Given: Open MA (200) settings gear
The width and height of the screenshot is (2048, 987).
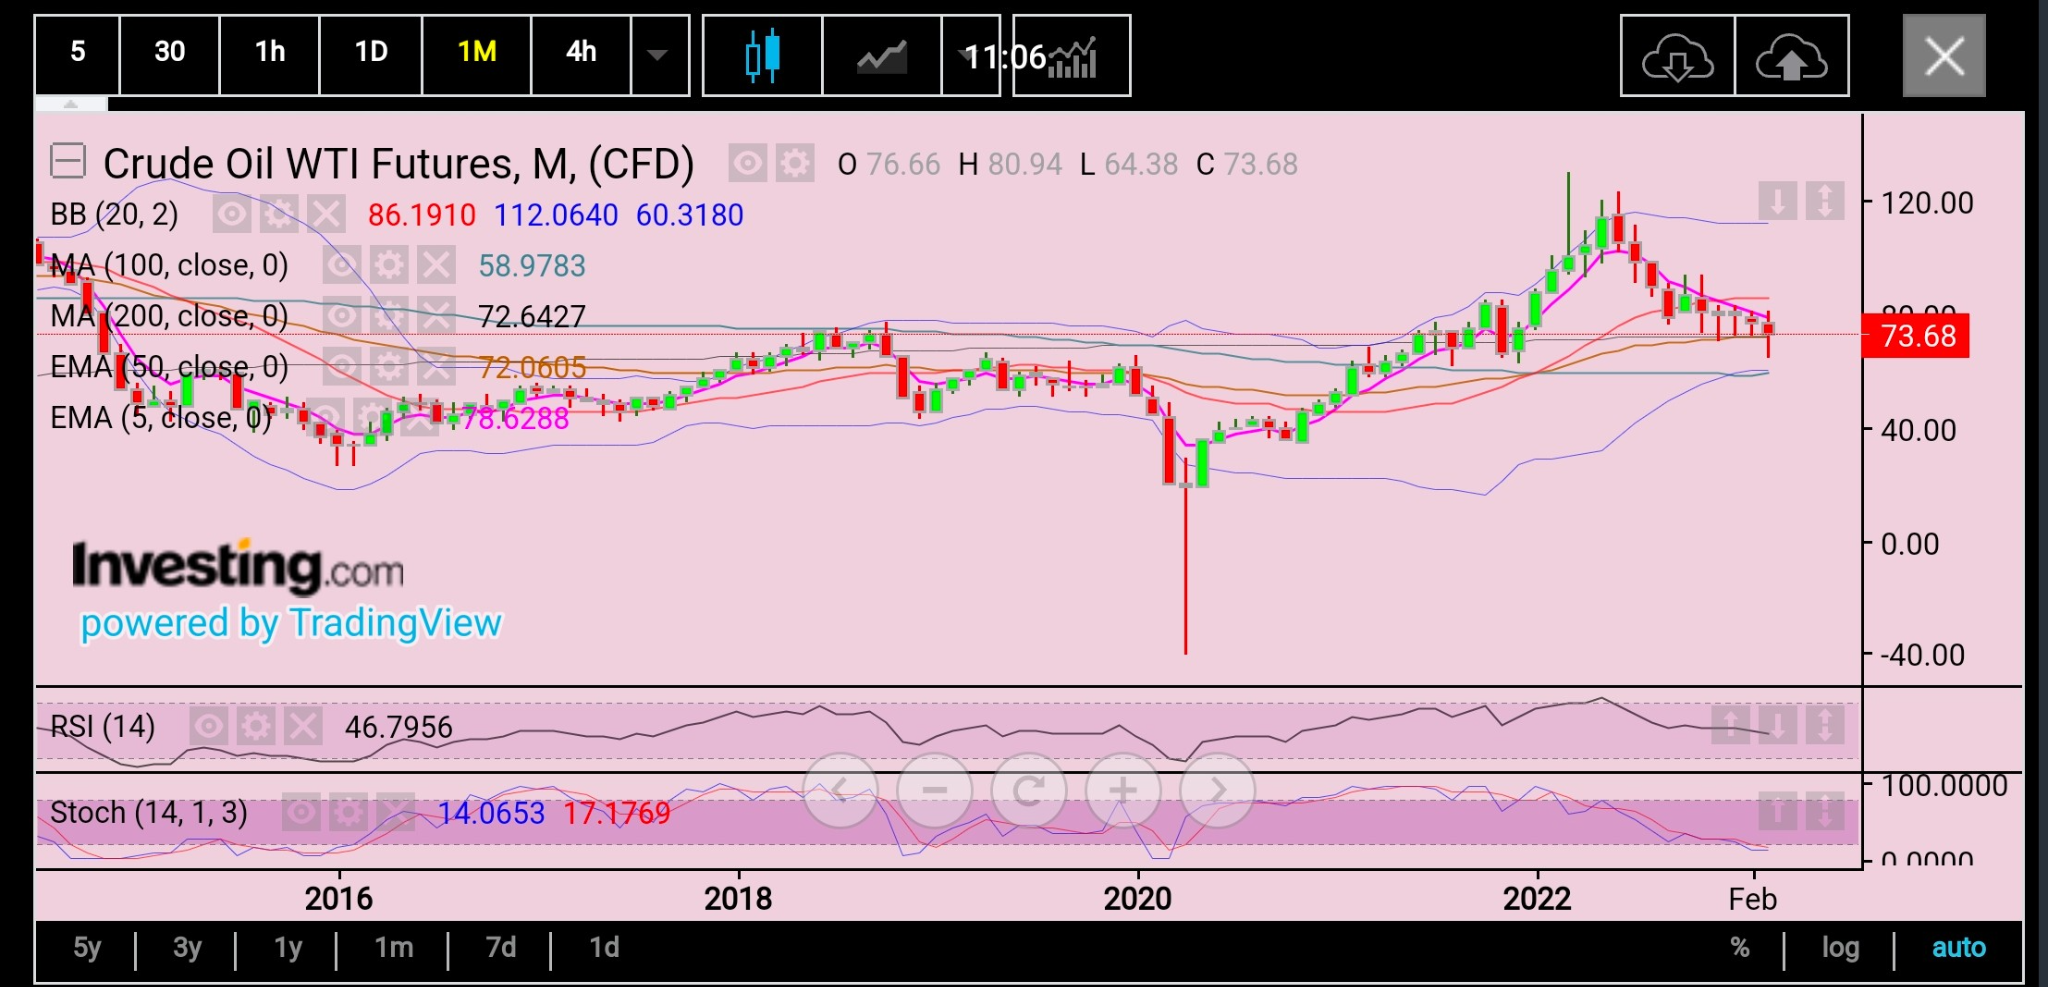Looking at the screenshot, I should coord(389,316).
